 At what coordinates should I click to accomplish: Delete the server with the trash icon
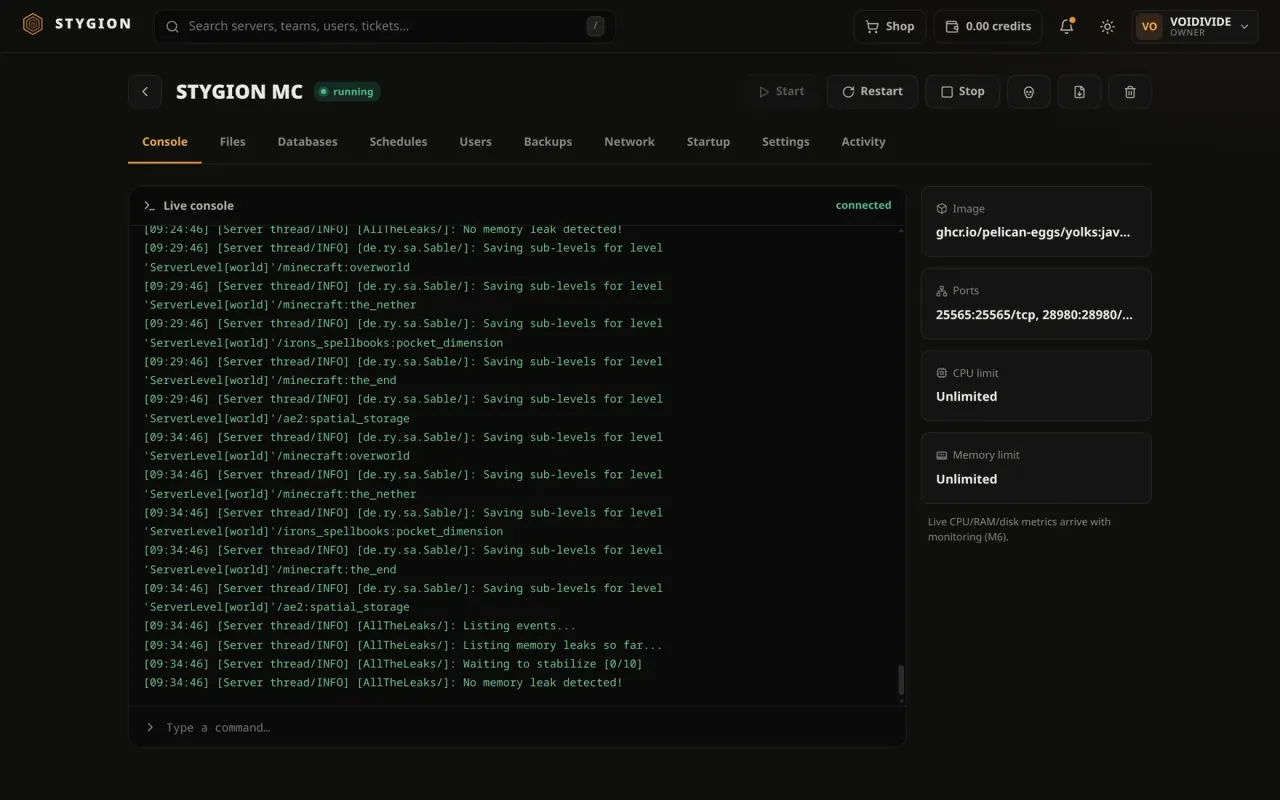1130,92
